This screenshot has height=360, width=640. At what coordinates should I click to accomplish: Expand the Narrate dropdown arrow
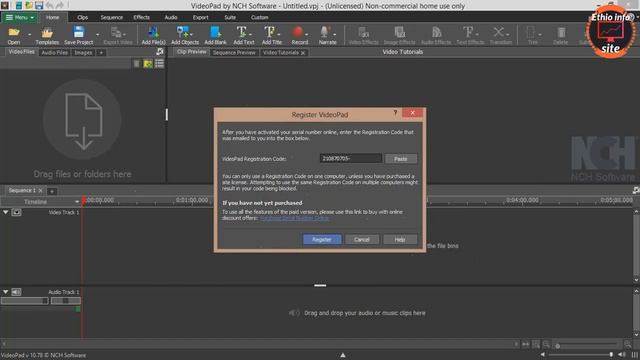[x=335, y=34]
